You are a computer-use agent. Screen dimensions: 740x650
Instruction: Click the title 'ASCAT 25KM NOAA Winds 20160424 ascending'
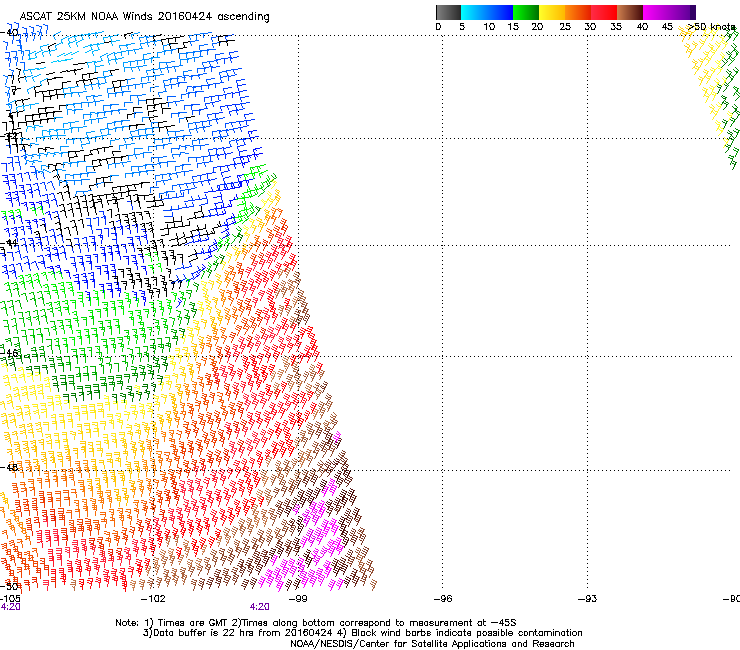(144, 17)
